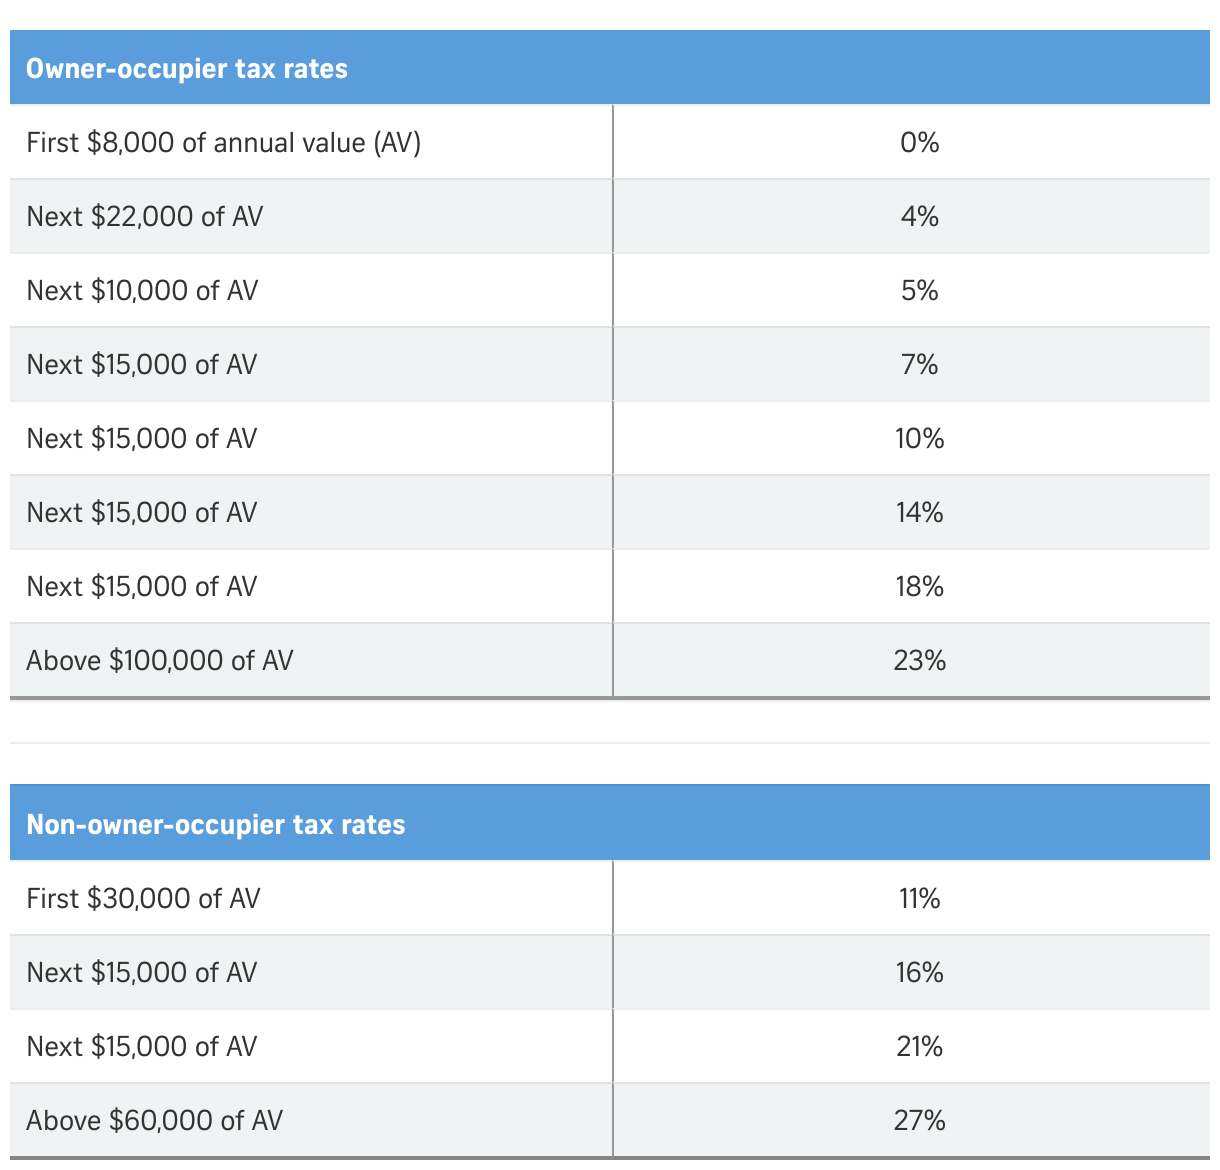Image resolution: width=1220 pixels, height=1170 pixels.
Task: Click the Owner-occupier tax rates header
Action: click(x=187, y=69)
